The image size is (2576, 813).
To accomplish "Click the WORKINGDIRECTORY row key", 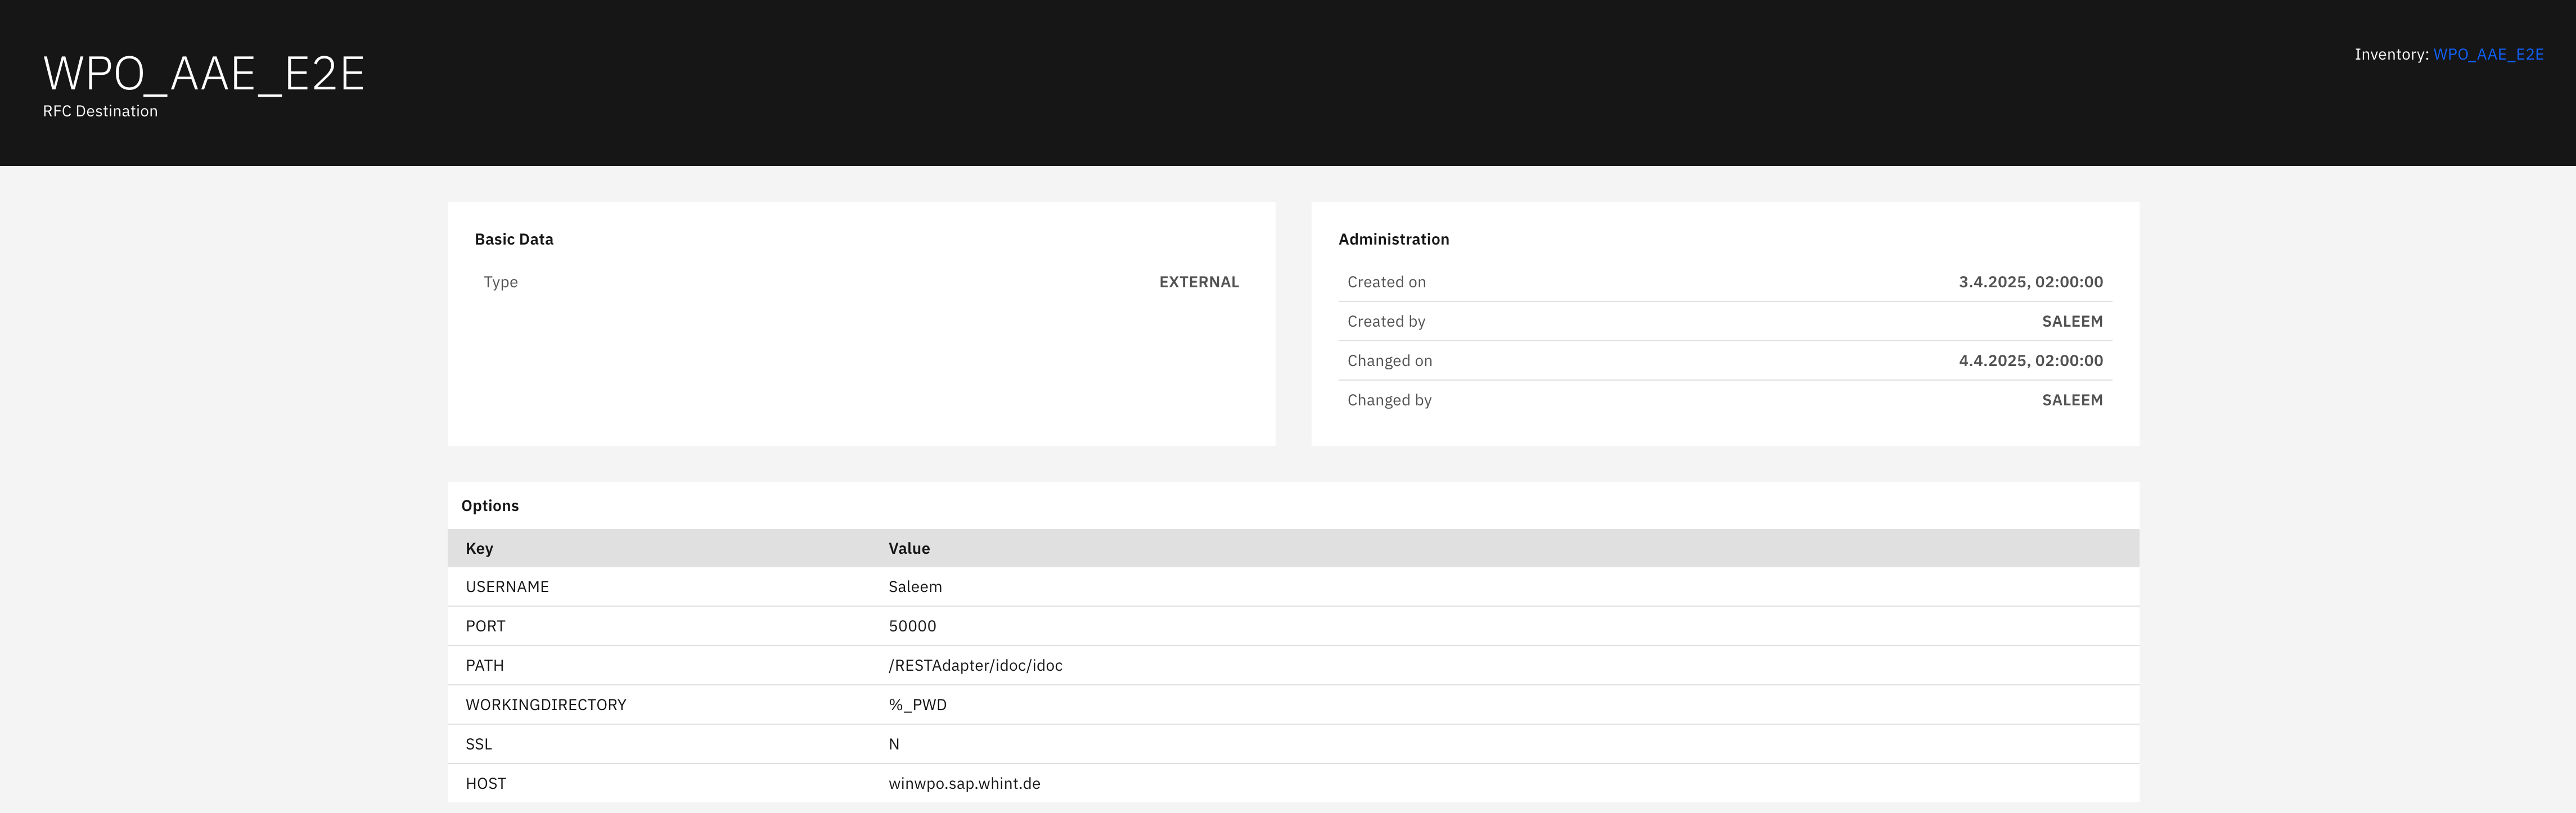I will pyautogui.click(x=545, y=704).
